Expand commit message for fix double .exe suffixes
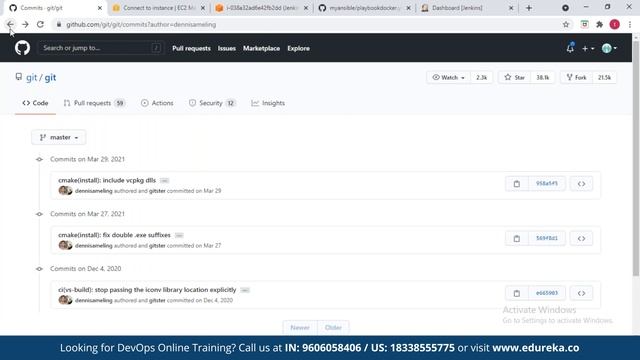Screen dimensions: 640x360 pyautogui.click(x=179, y=235)
